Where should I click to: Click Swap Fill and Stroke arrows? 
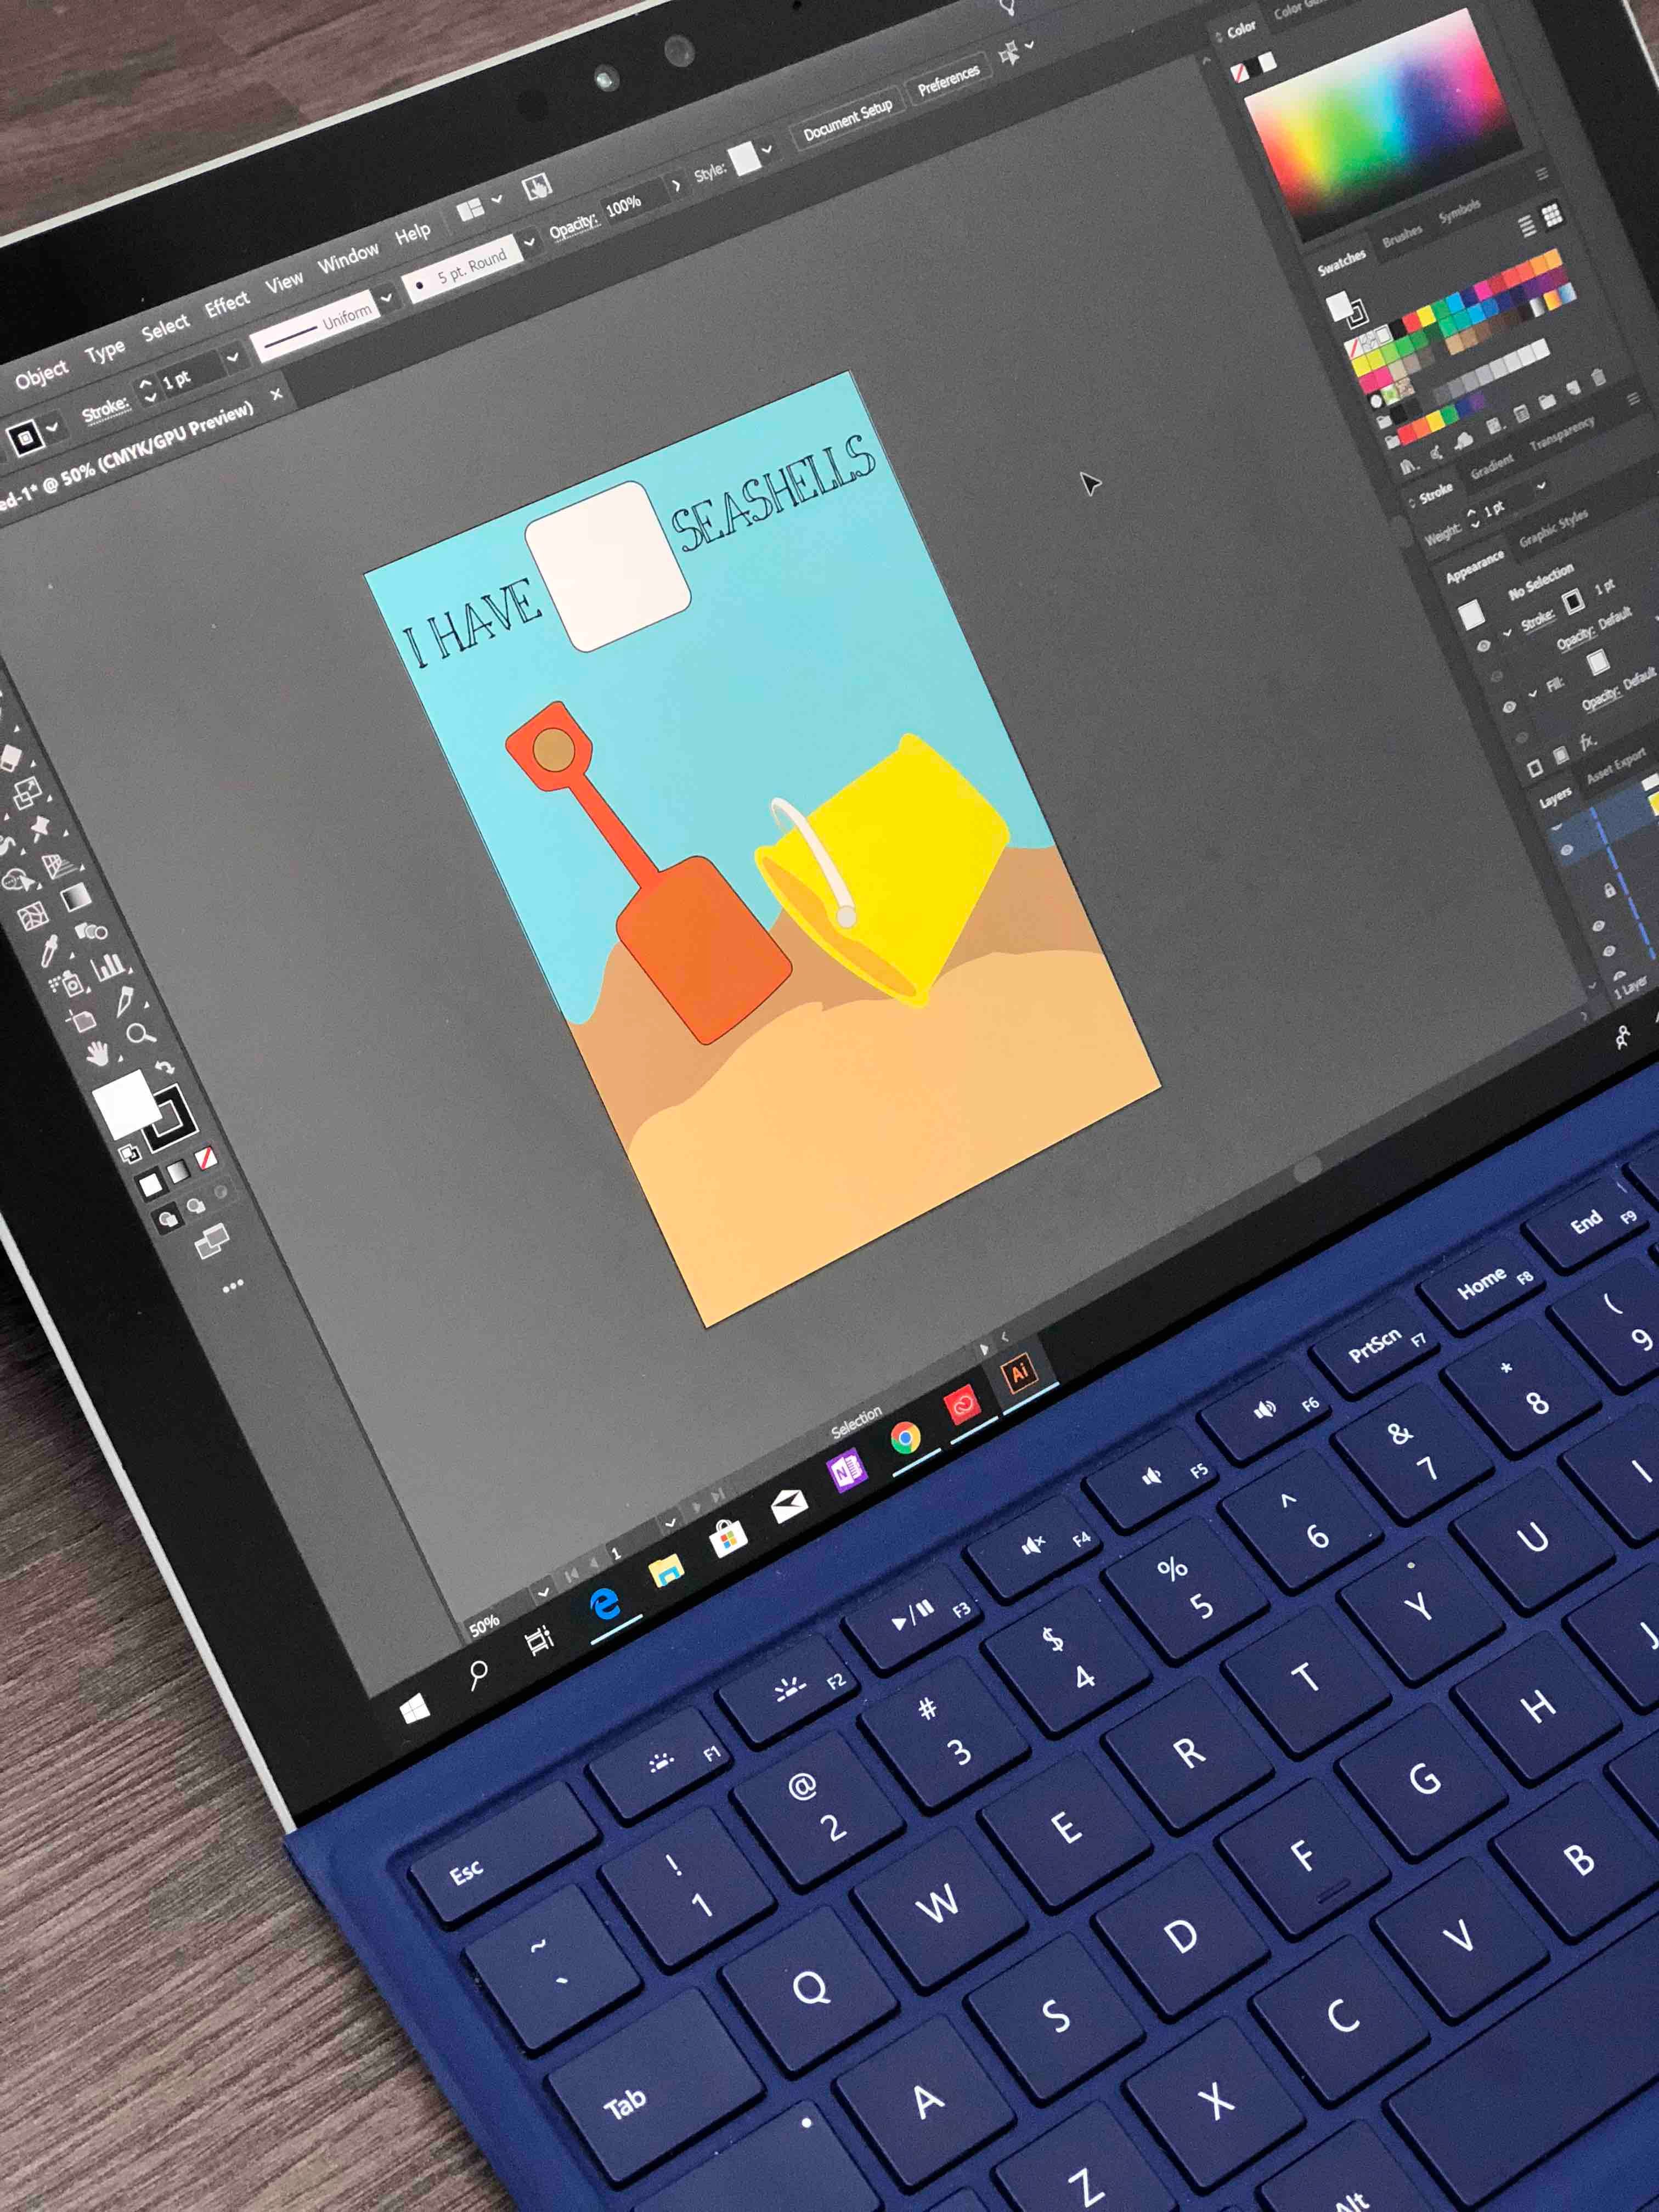(x=165, y=1067)
